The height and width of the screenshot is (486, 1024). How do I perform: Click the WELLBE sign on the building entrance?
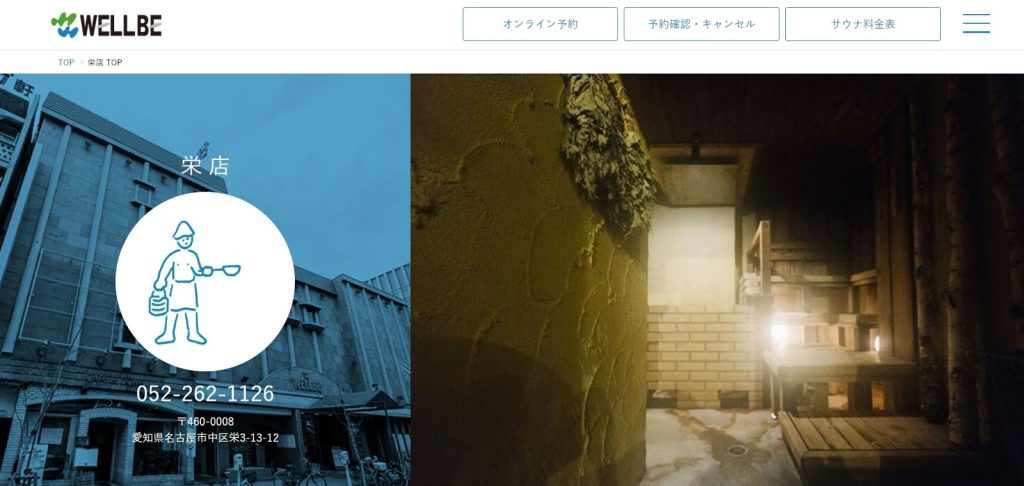coord(306,383)
